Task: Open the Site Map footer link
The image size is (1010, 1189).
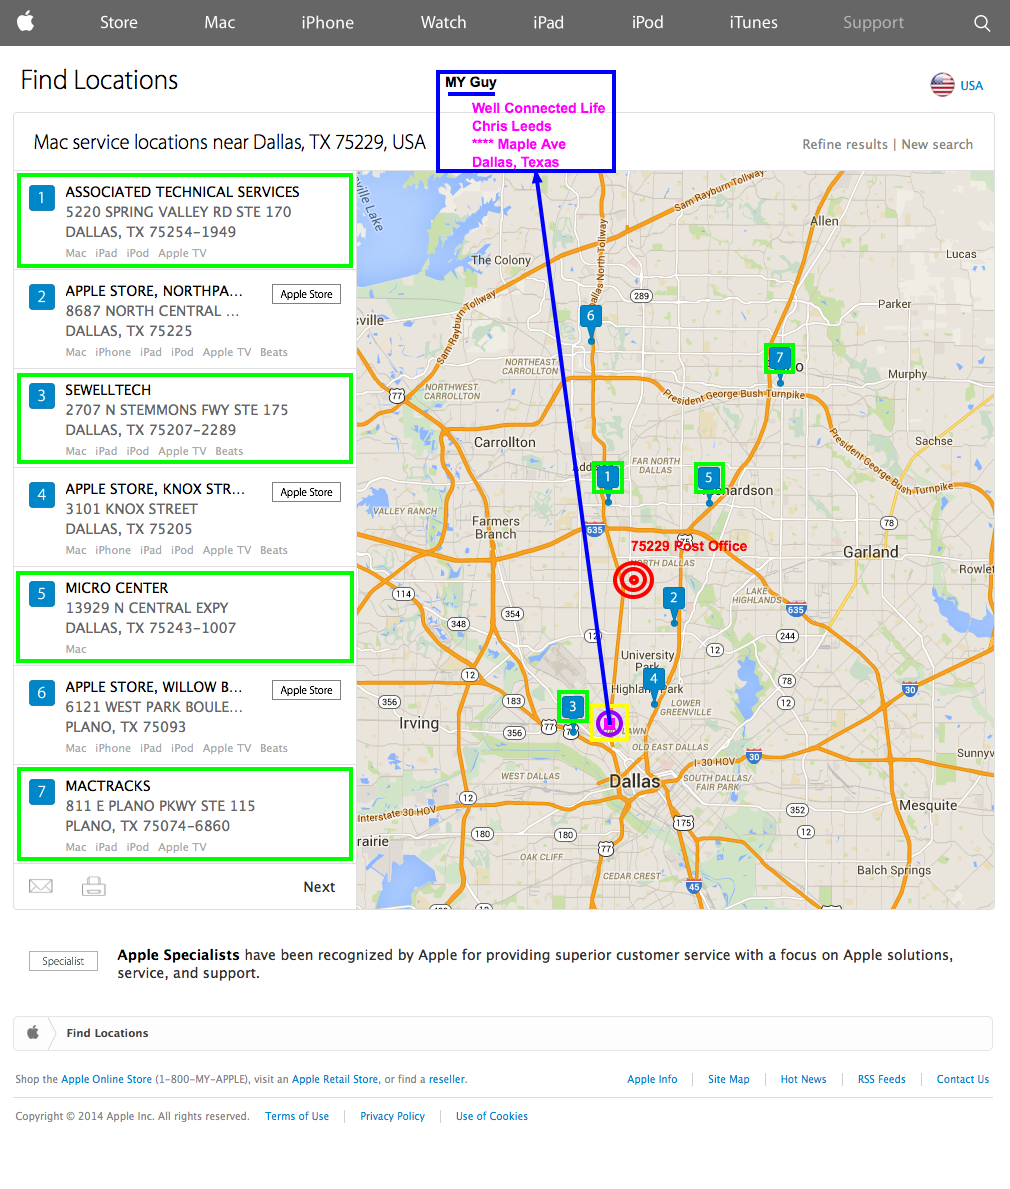Action: click(x=729, y=1079)
